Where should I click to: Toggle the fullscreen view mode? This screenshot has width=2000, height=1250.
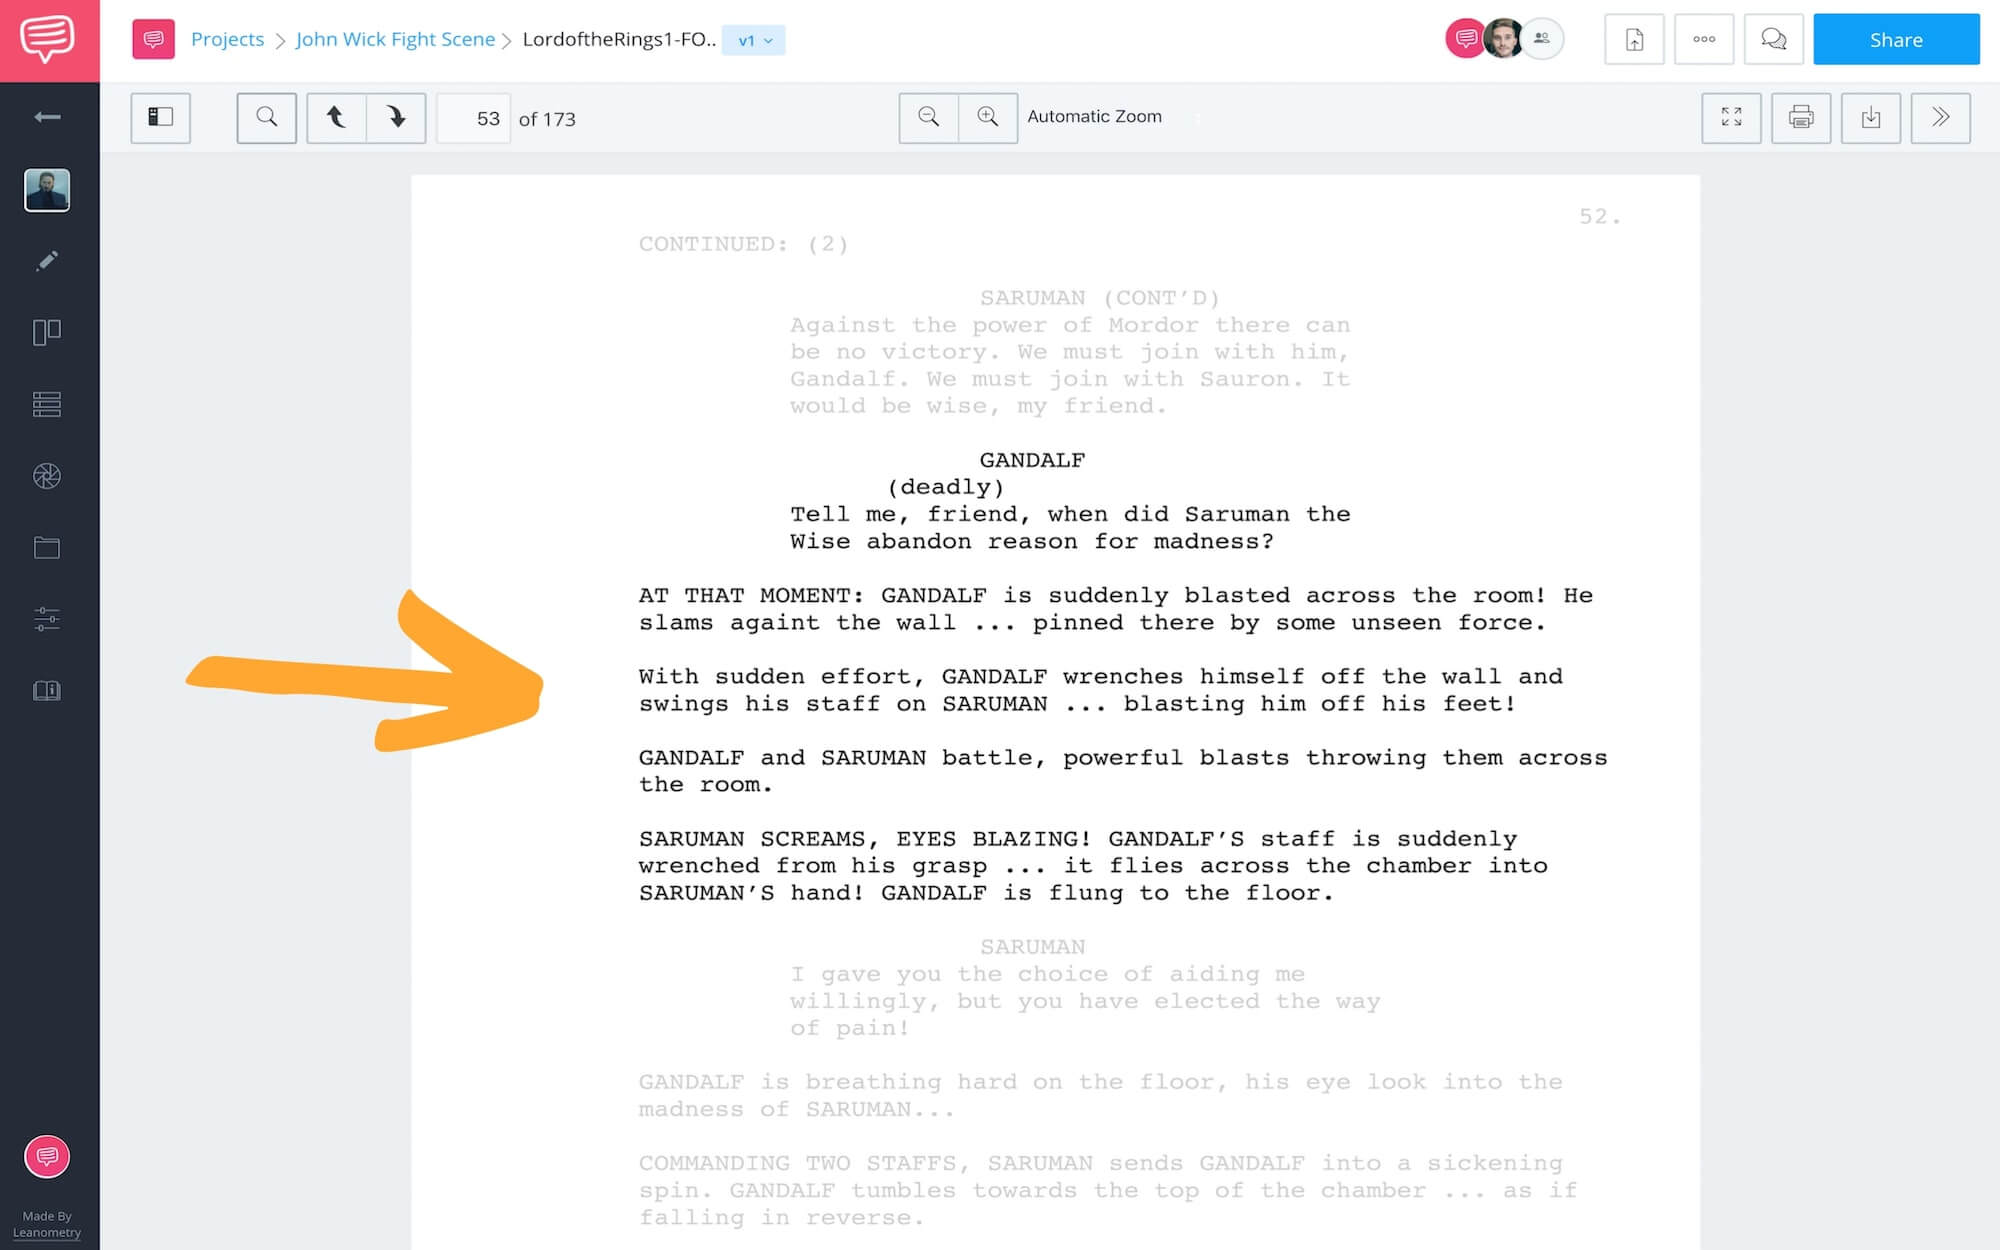[x=1729, y=118]
